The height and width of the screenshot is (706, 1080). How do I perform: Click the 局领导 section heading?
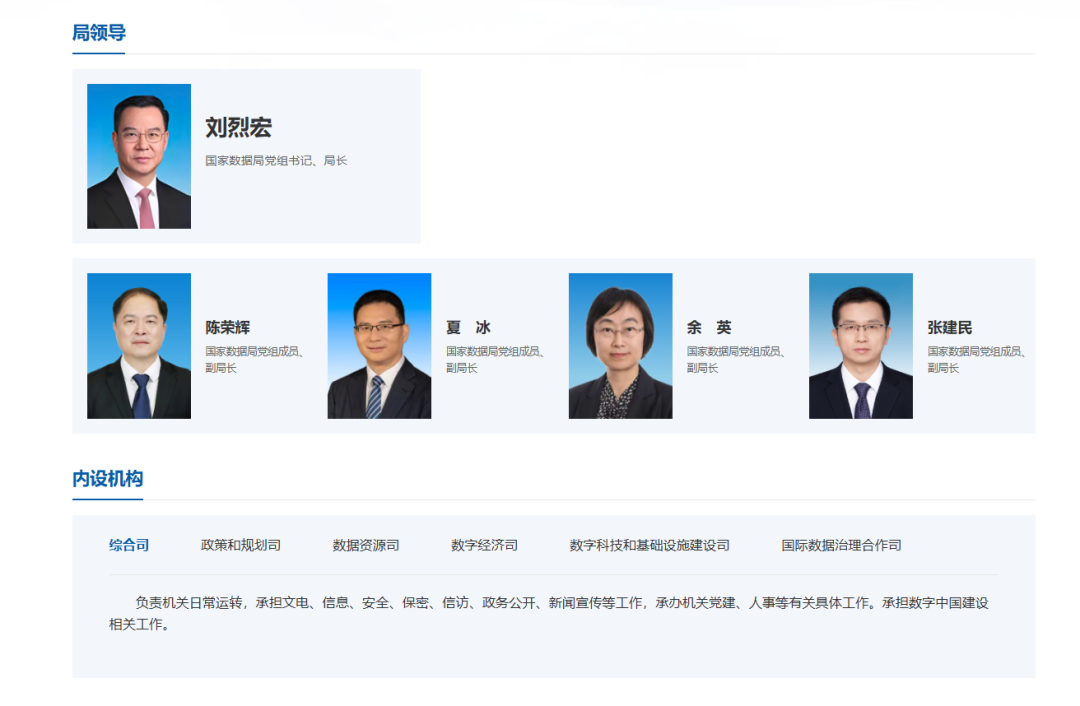(x=99, y=32)
